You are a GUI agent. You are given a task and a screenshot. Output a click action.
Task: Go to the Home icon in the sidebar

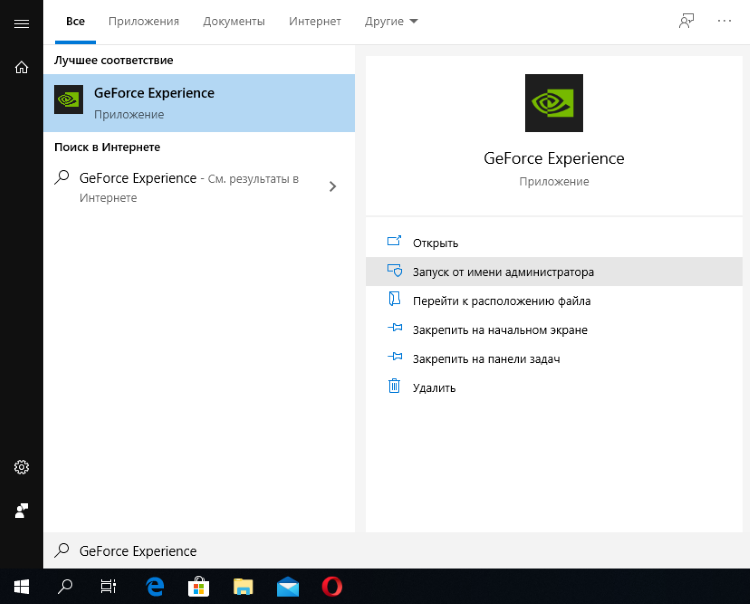pos(22,67)
